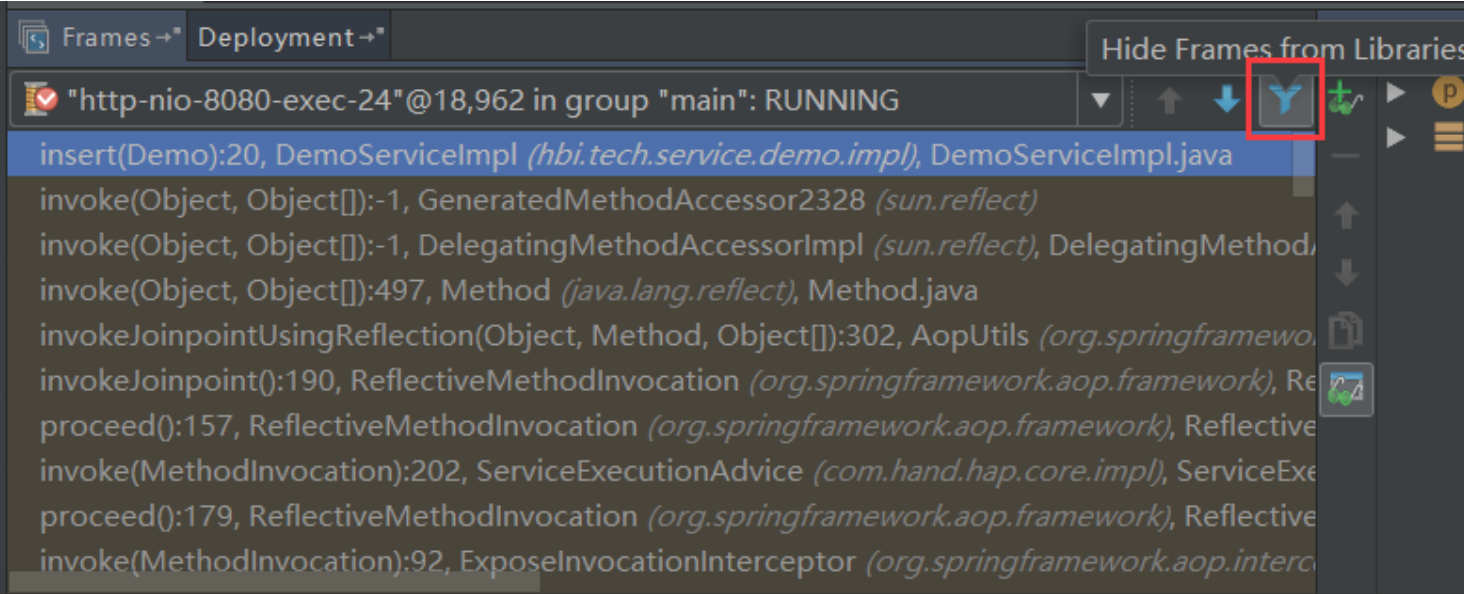1464x594 pixels.
Task: Open the thread selector dropdown arrow
Action: tap(1100, 100)
